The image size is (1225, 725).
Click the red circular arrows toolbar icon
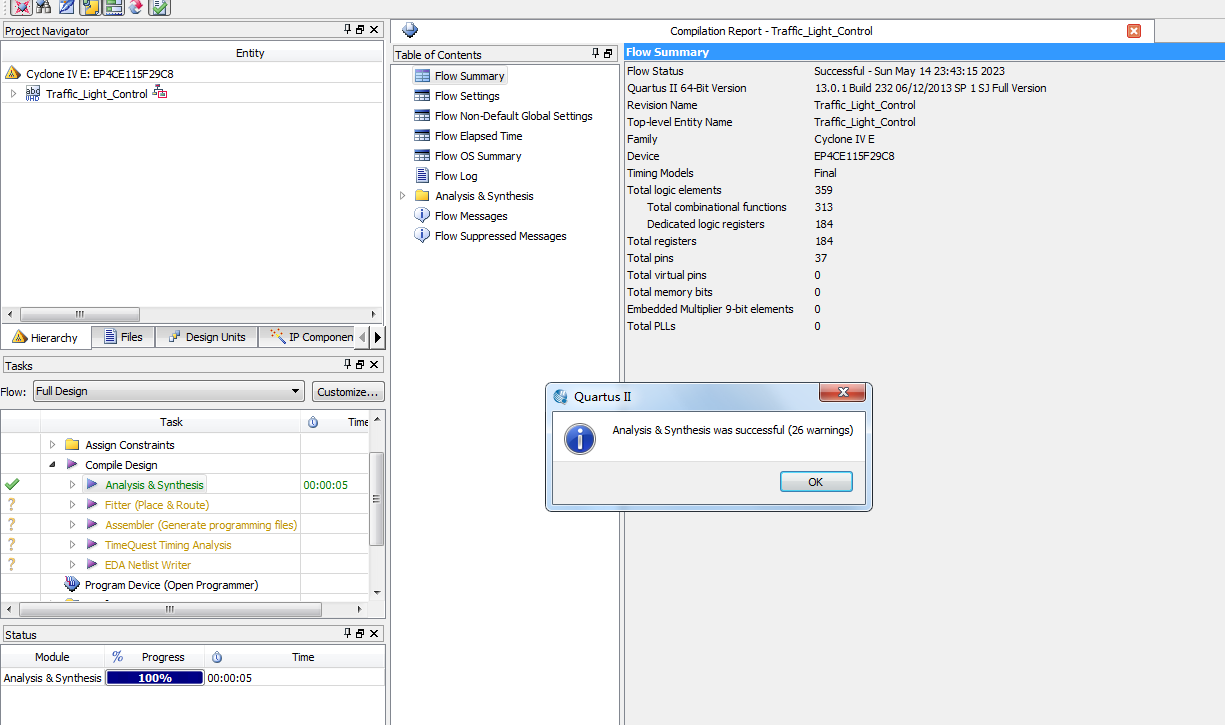[135, 7]
